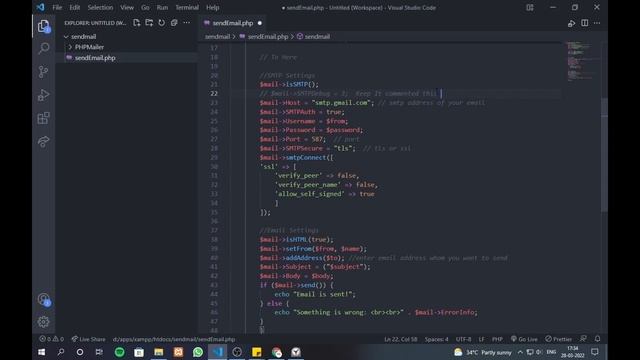The height and width of the screenshot is (360, 640).
Task: Open Spotify from the taskbar
Action: pos(120,352)
